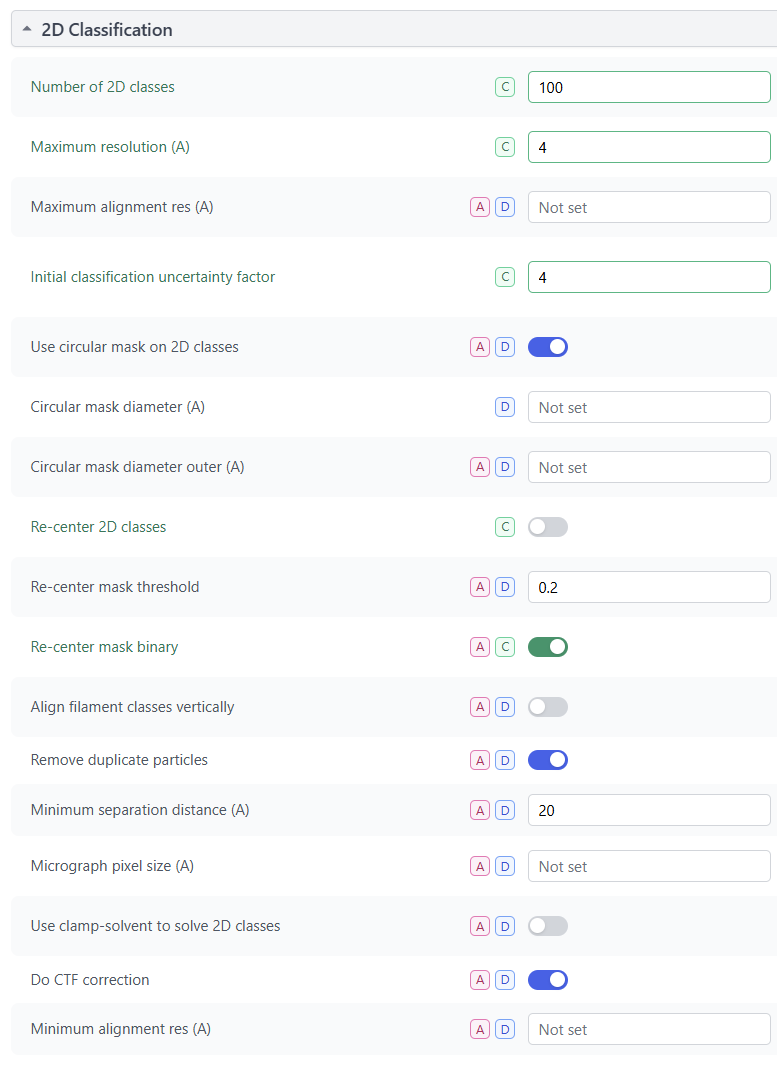Collapse the 2D Classification section
Image resolution: width=777 pixels, height=1073 pixels.
point(27,30)
